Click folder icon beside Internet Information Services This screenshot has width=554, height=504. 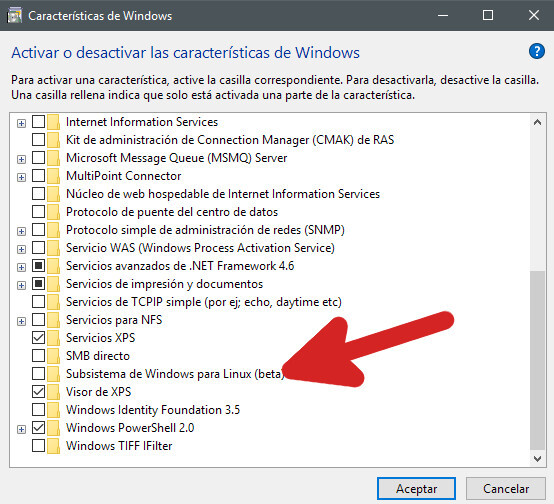click(x=53, y=122)
